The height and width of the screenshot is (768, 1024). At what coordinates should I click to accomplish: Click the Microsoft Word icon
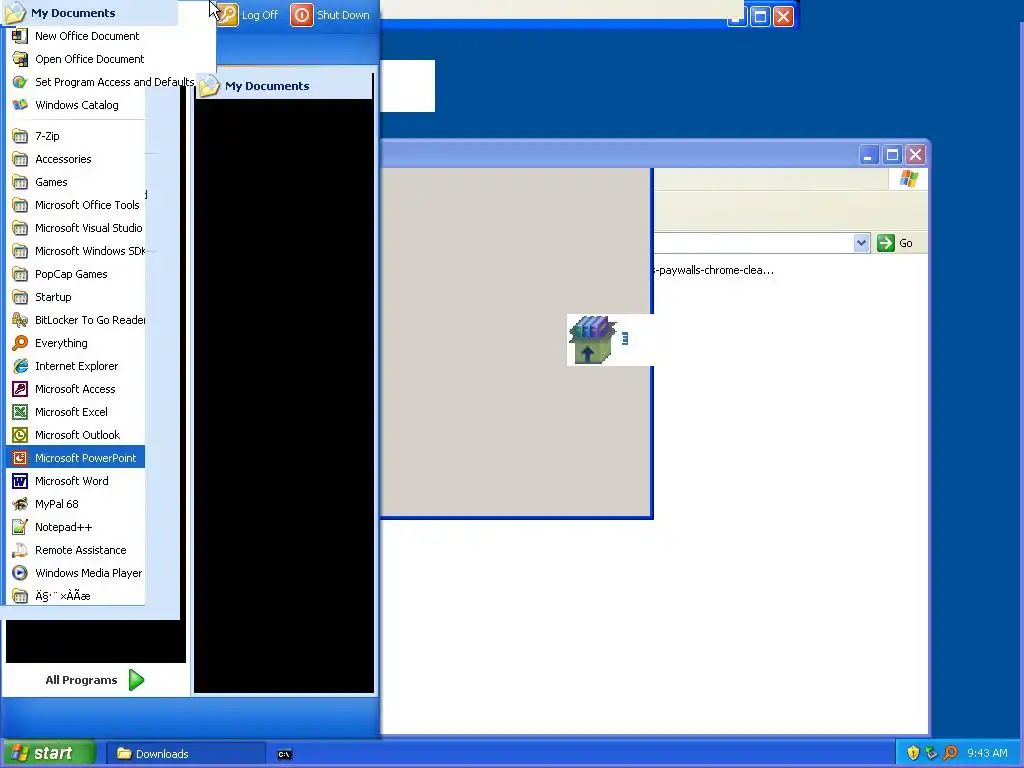(20, 481)
